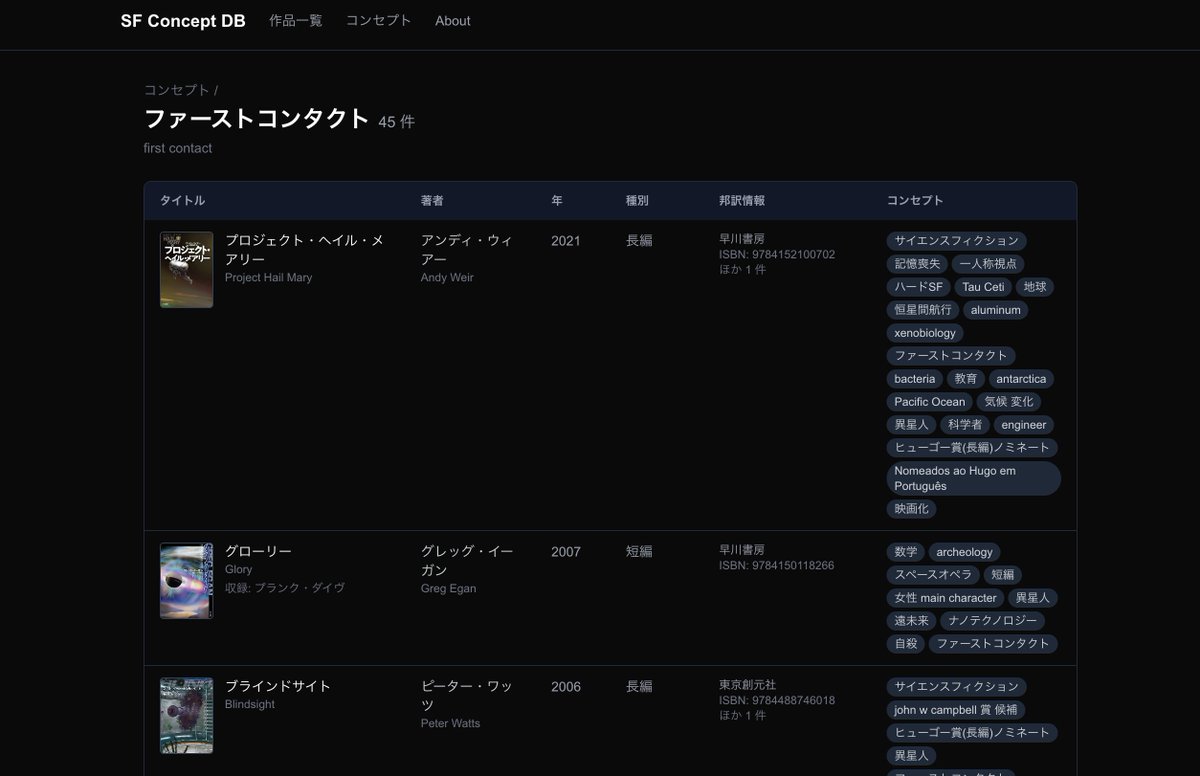Open the プロジェクト・ヘイル・メアリー title link

304,250
